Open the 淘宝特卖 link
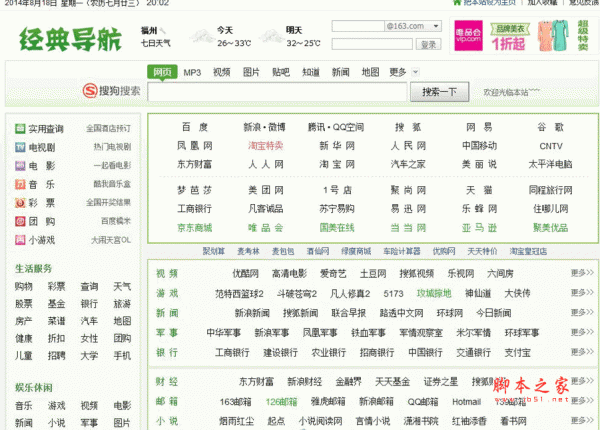 point(266,146)
